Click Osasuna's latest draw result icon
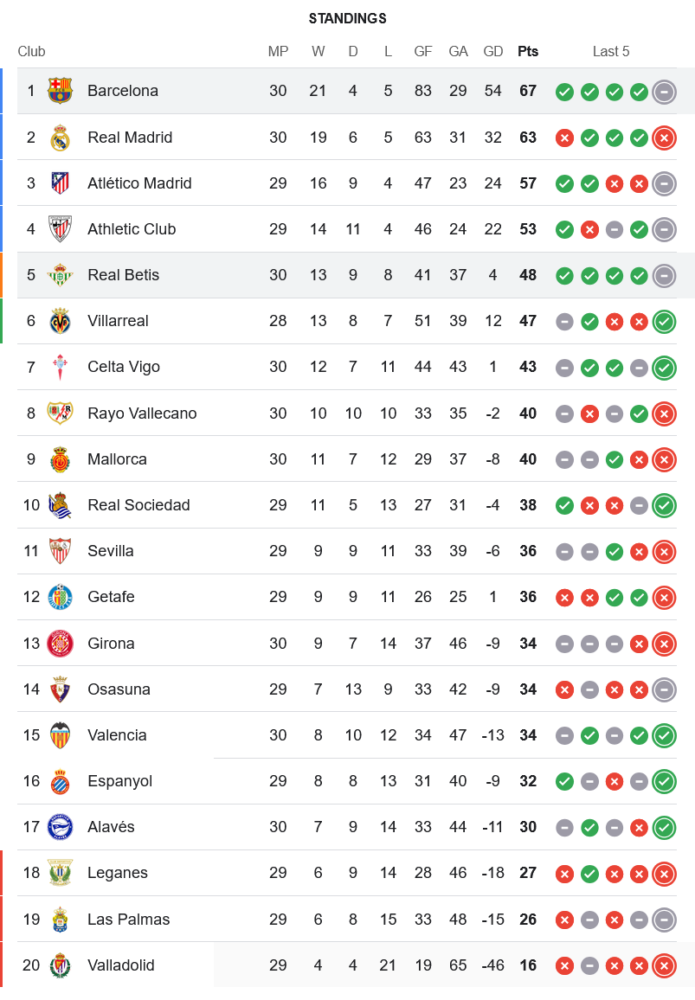This screenshot has height=1000, width=695. pyautogui.click(x=663, y=690)
